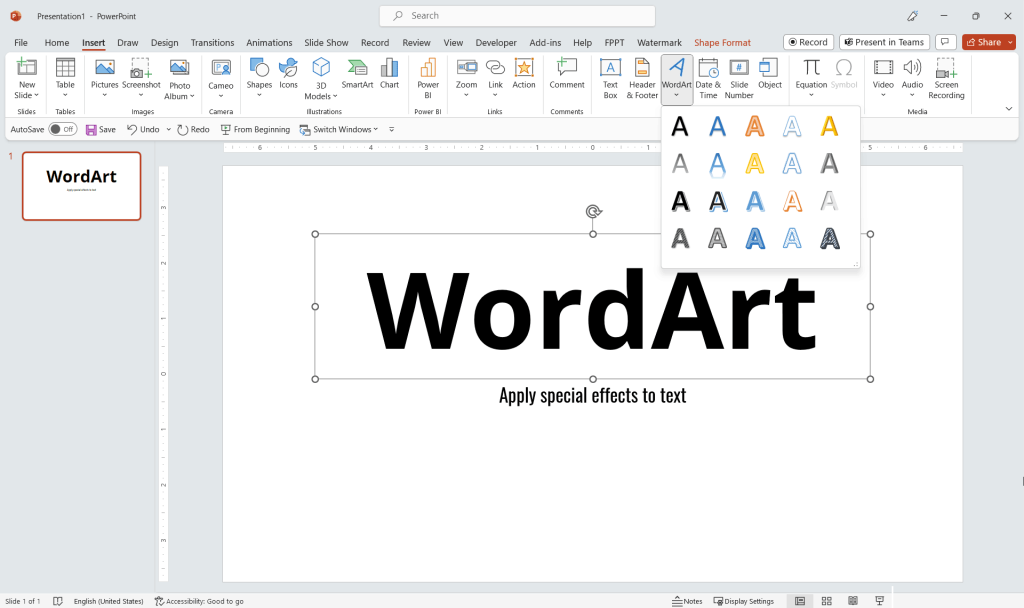
Task: Click the Record button
Action: [808, 41]
